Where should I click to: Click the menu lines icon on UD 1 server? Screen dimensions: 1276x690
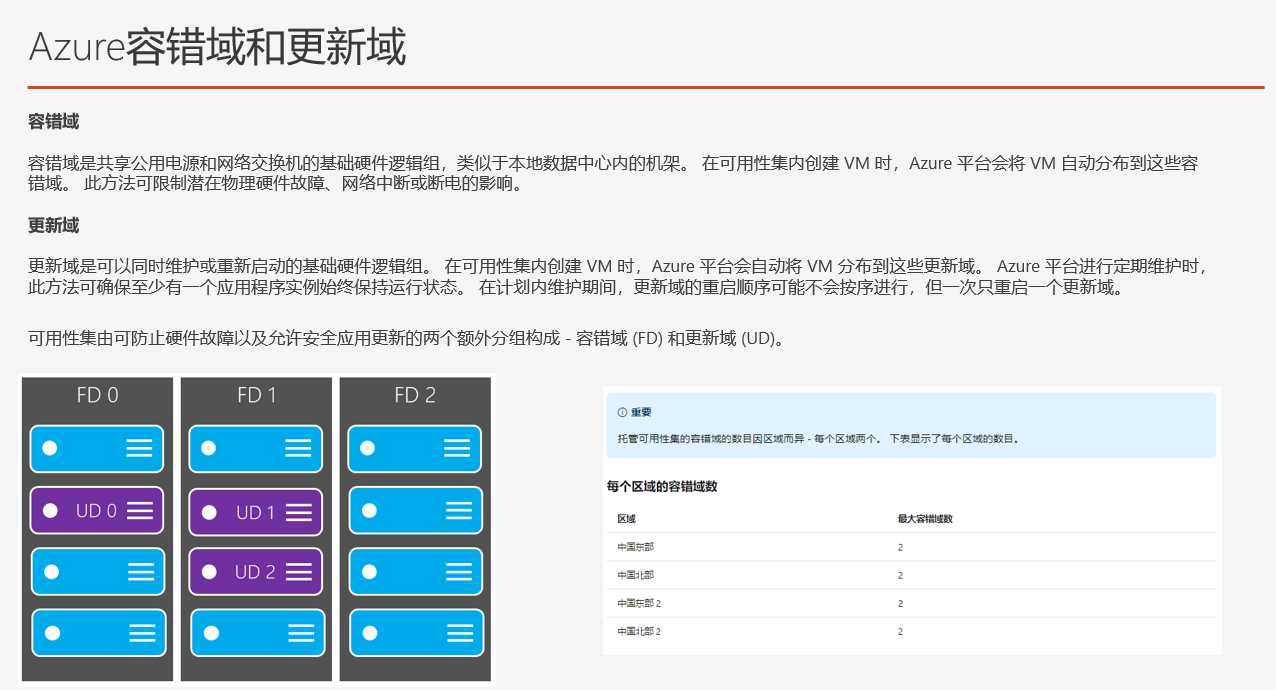(298, 512)
